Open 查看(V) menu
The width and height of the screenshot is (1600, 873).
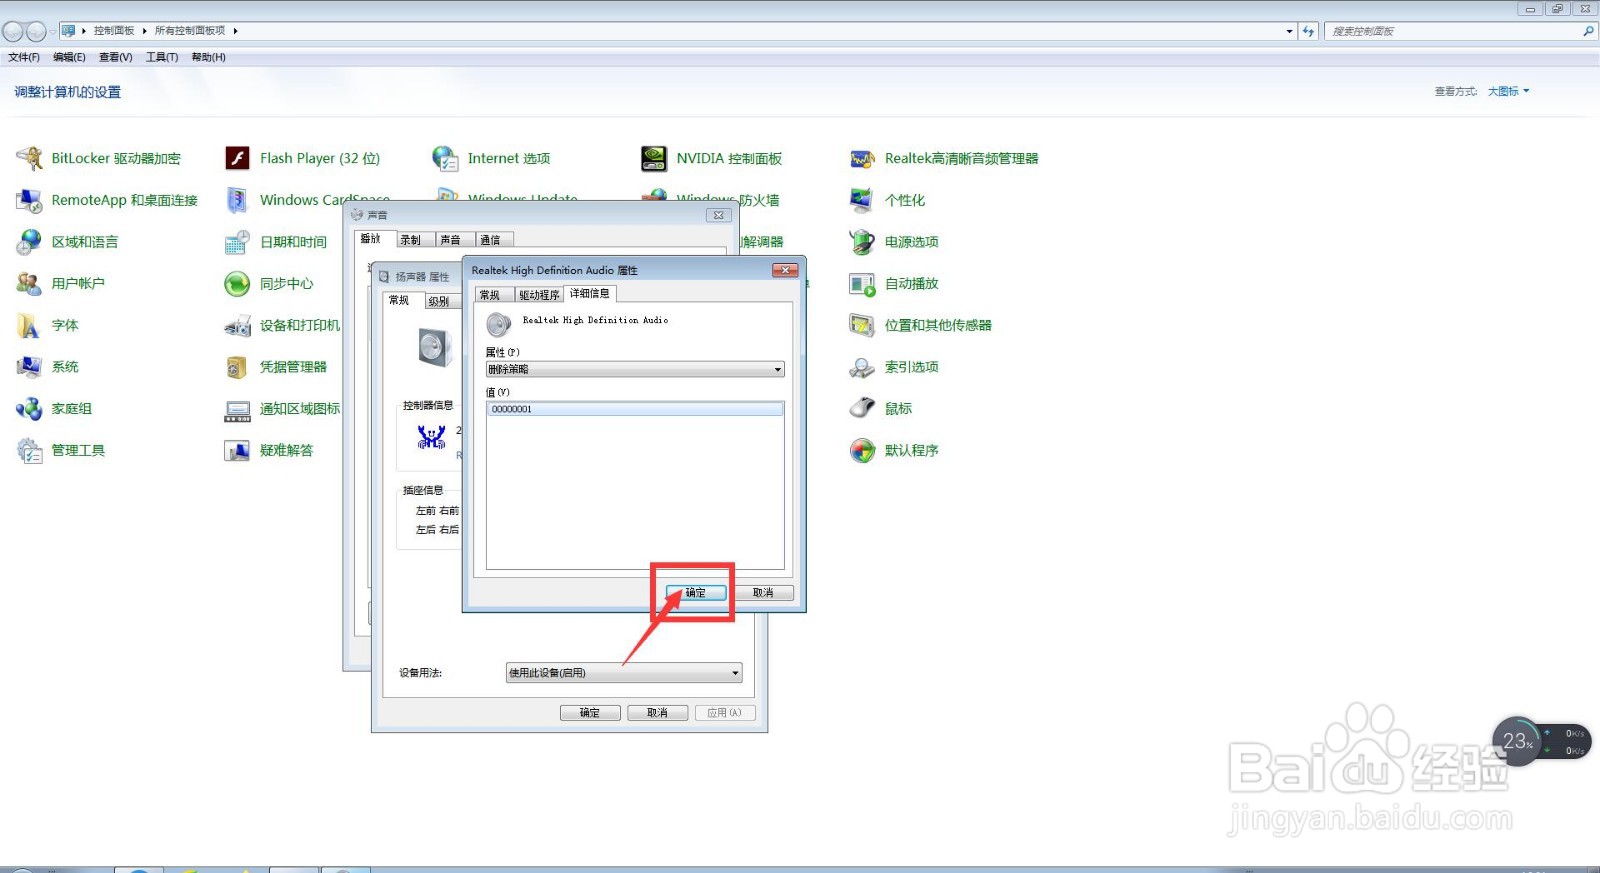115,57
